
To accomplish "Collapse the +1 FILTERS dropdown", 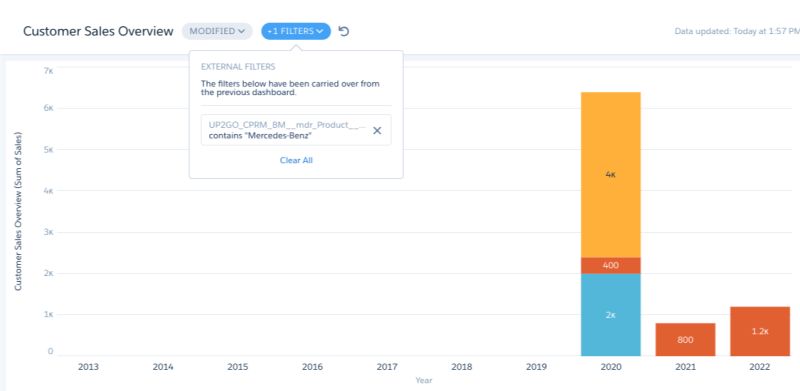I will coord(296,31).
